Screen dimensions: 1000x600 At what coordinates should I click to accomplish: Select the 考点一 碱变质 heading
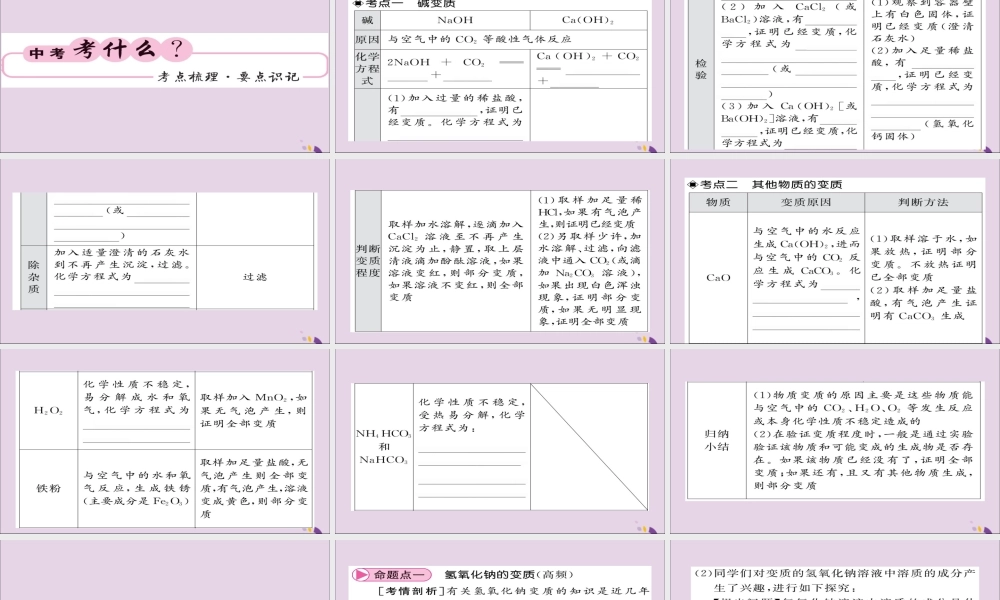(404, 4)
